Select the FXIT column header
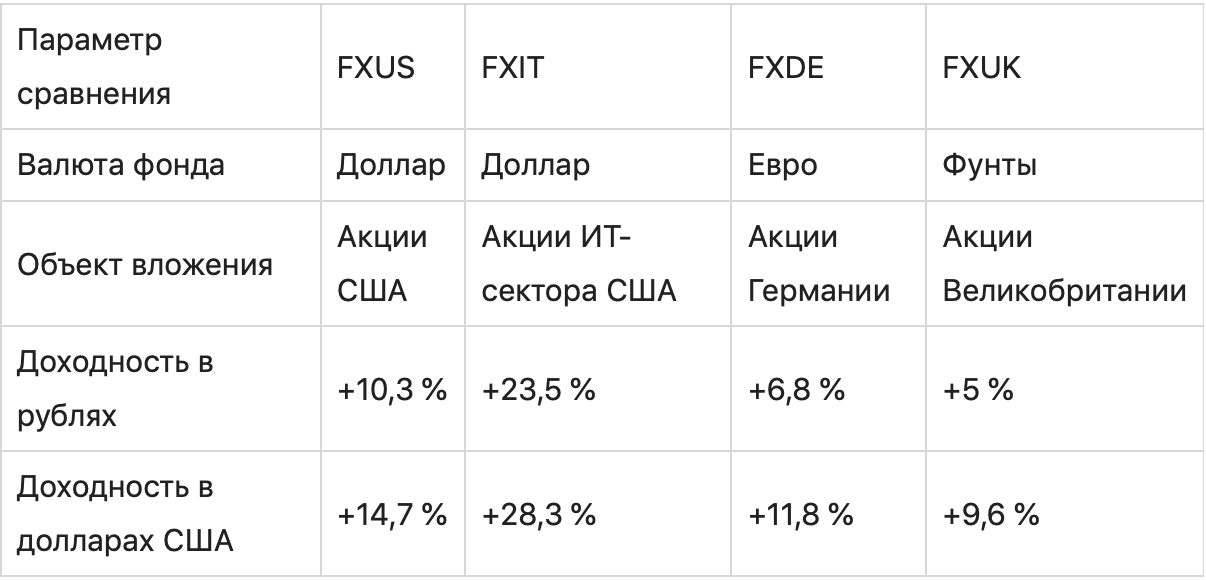The height and width of the screenshot is (580, 1206). [x=512, y=68]
